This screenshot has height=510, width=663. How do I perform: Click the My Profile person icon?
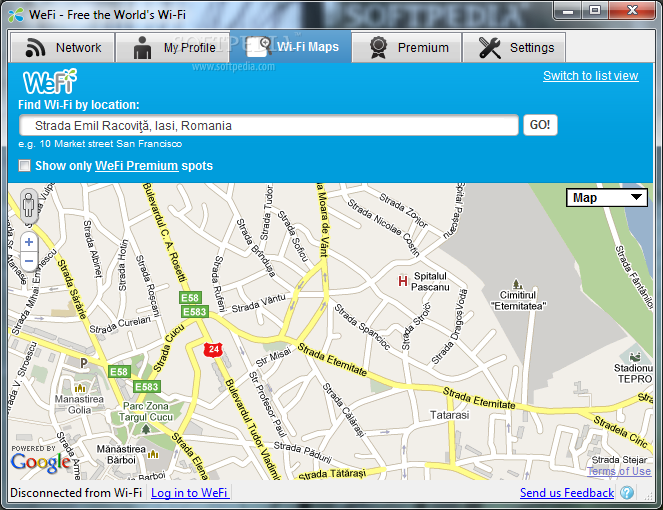tap(142, 47)
